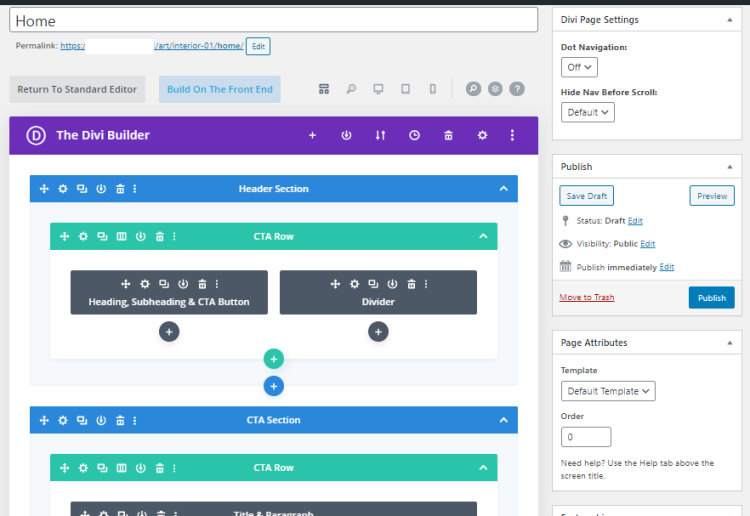This screenshot has height=516, width=750.
Task: Open settings gear of Divider module
Action: [354, 284]
